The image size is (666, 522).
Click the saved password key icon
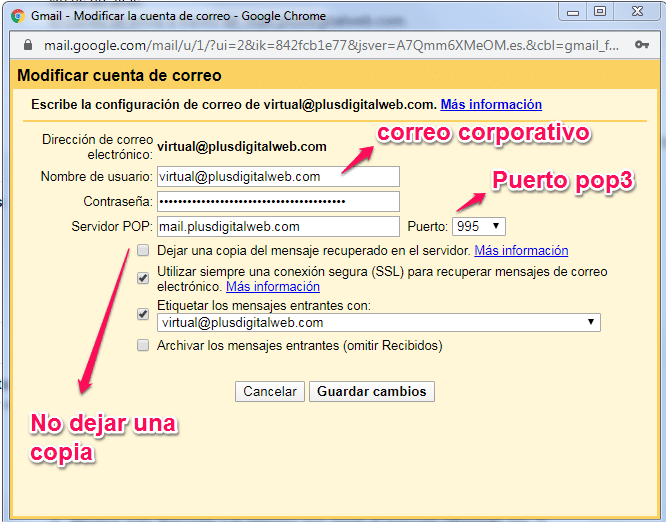click(642, 45)
